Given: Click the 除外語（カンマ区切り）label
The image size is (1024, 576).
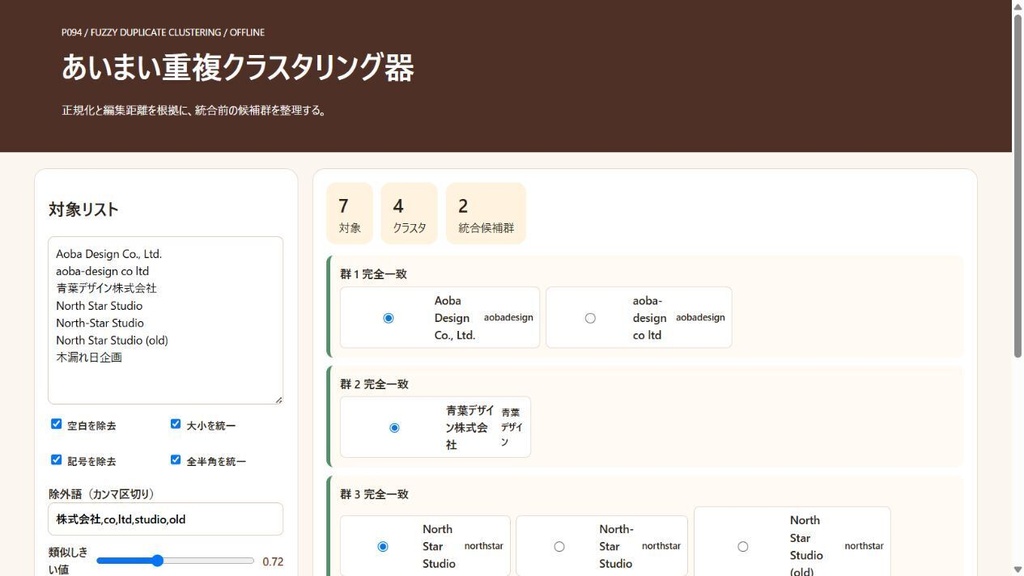Looking at the screenshot, I should pos(101,494).
